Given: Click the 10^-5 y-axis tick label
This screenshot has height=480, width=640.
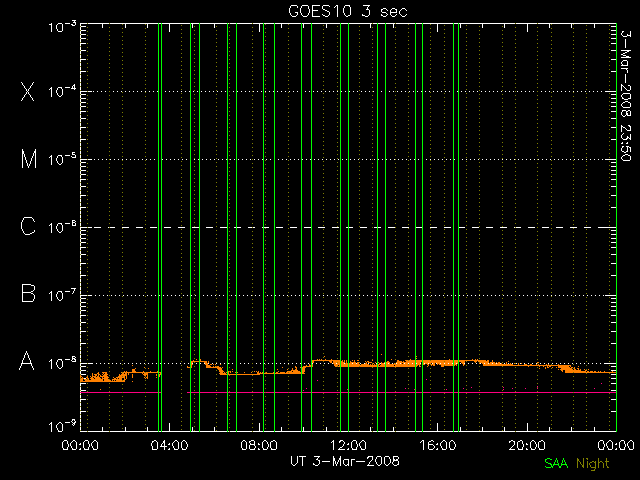Looking at the screenshot, I should pyautogui.click(x=62, y=160).
